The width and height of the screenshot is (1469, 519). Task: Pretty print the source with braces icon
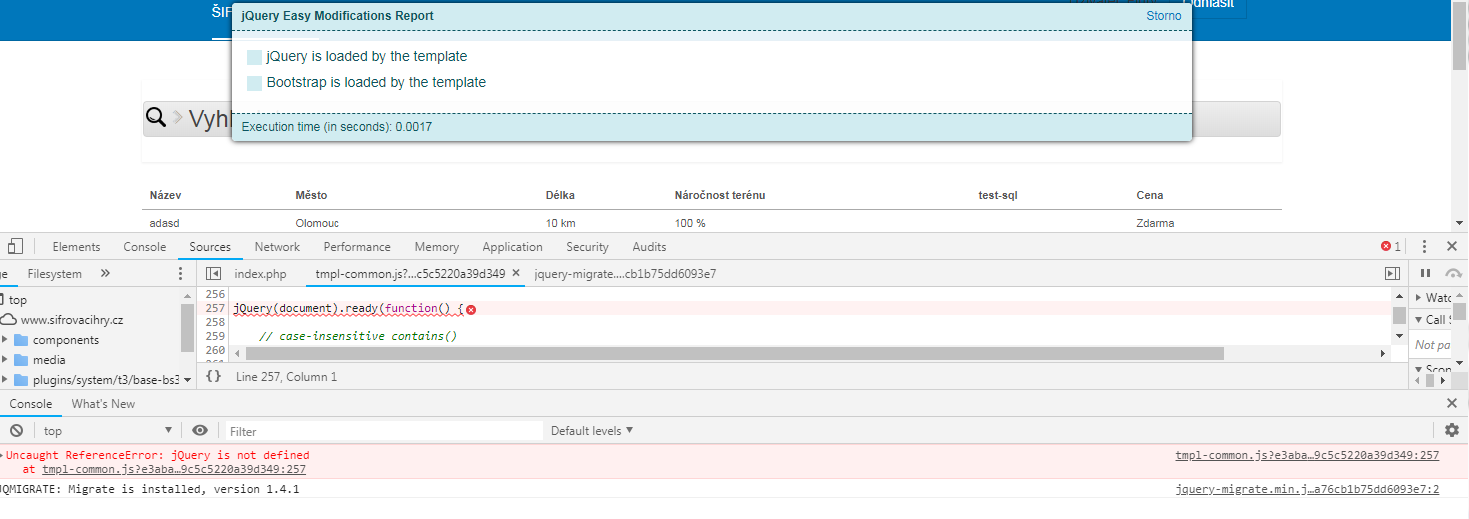213,376
